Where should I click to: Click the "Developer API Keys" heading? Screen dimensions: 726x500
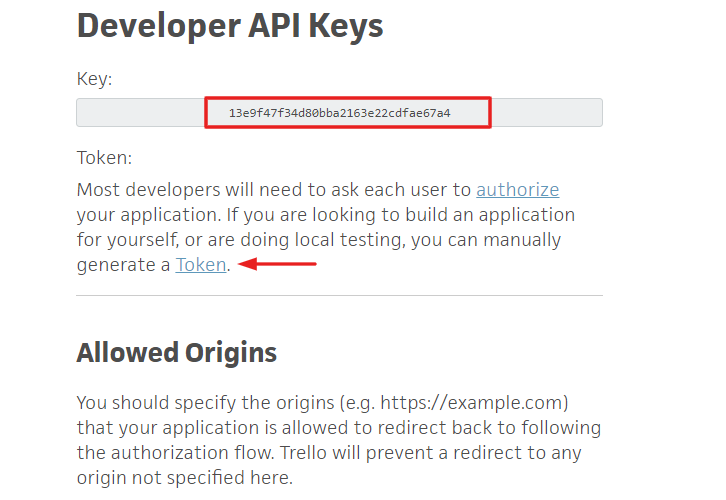click(230, 26)
